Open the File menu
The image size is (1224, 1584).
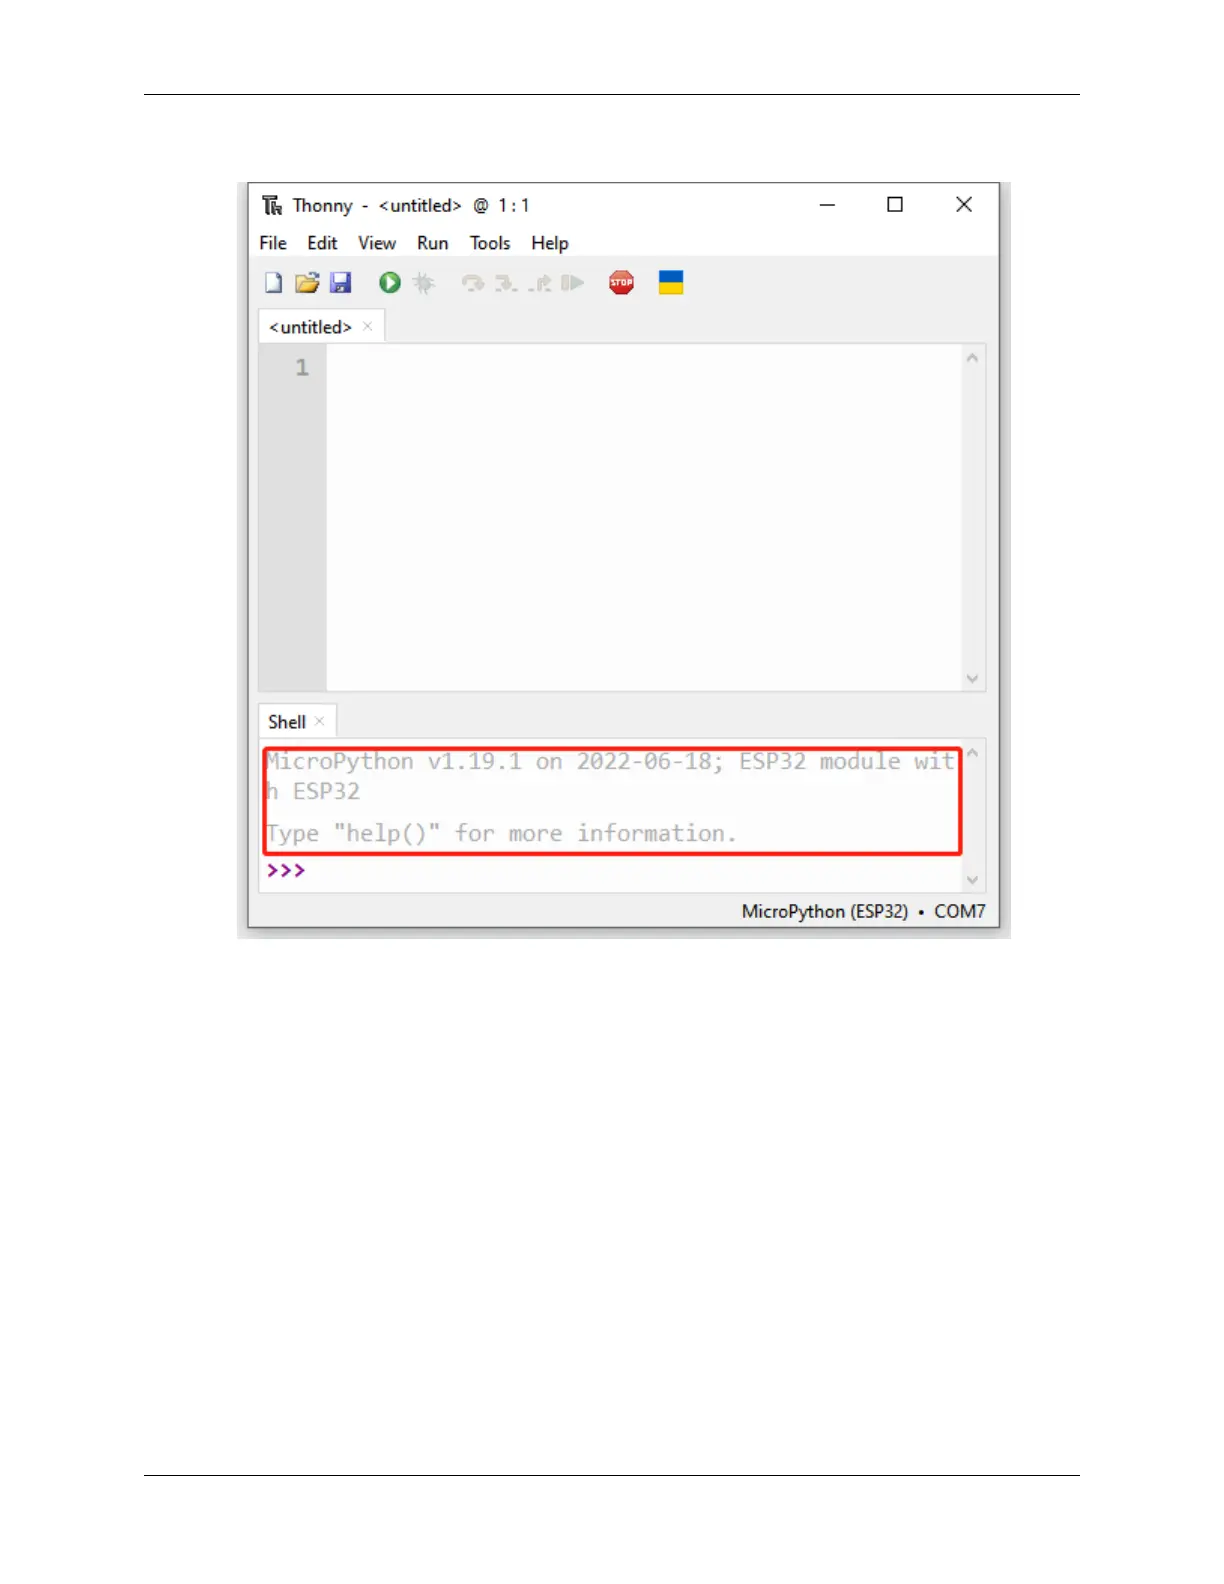(x=273, y=243)
